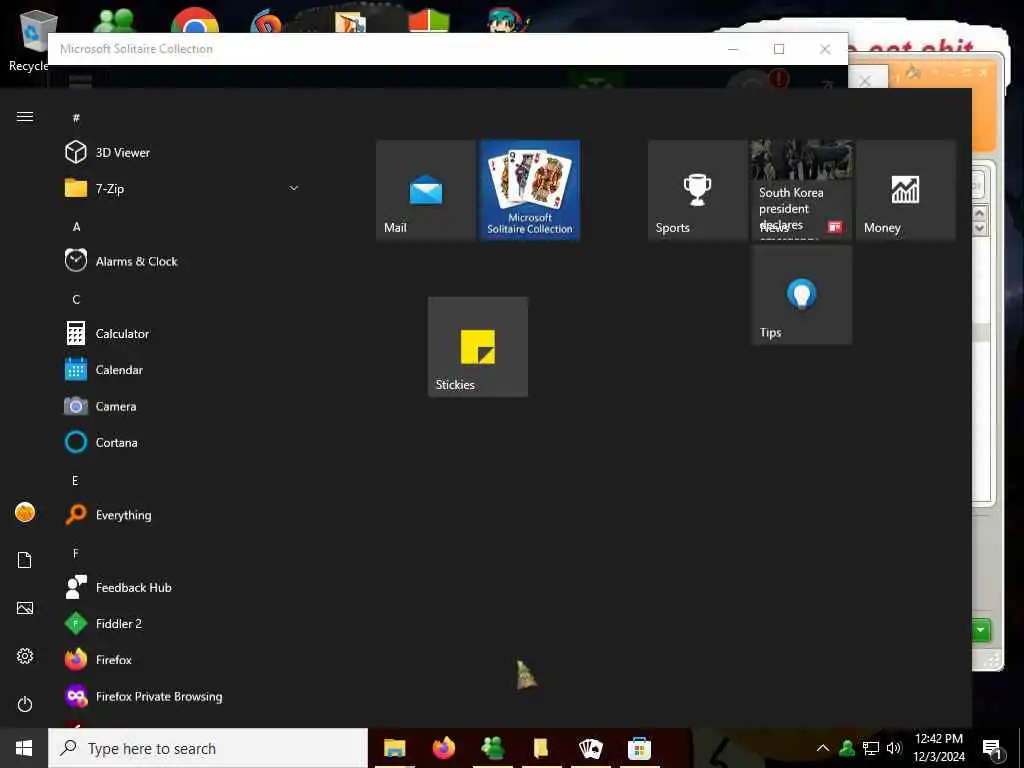Open Firefox from the taskbar

pos(443,748)
